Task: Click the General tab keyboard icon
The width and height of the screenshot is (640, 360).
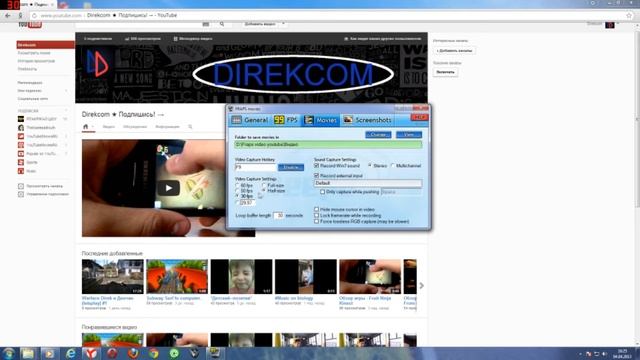Action: pos(237,120)
